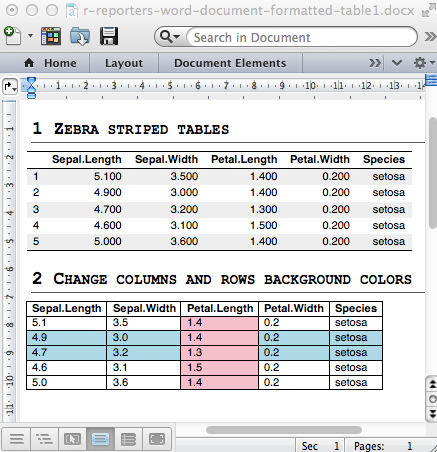
Task: Click the blue 4.9 Sepal.Length cell
Action: pos(66,337)
